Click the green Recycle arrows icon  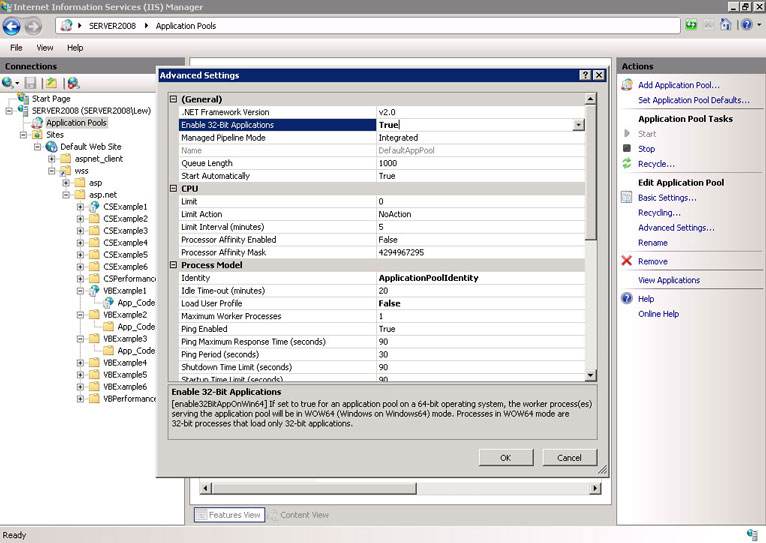point(627,164)
